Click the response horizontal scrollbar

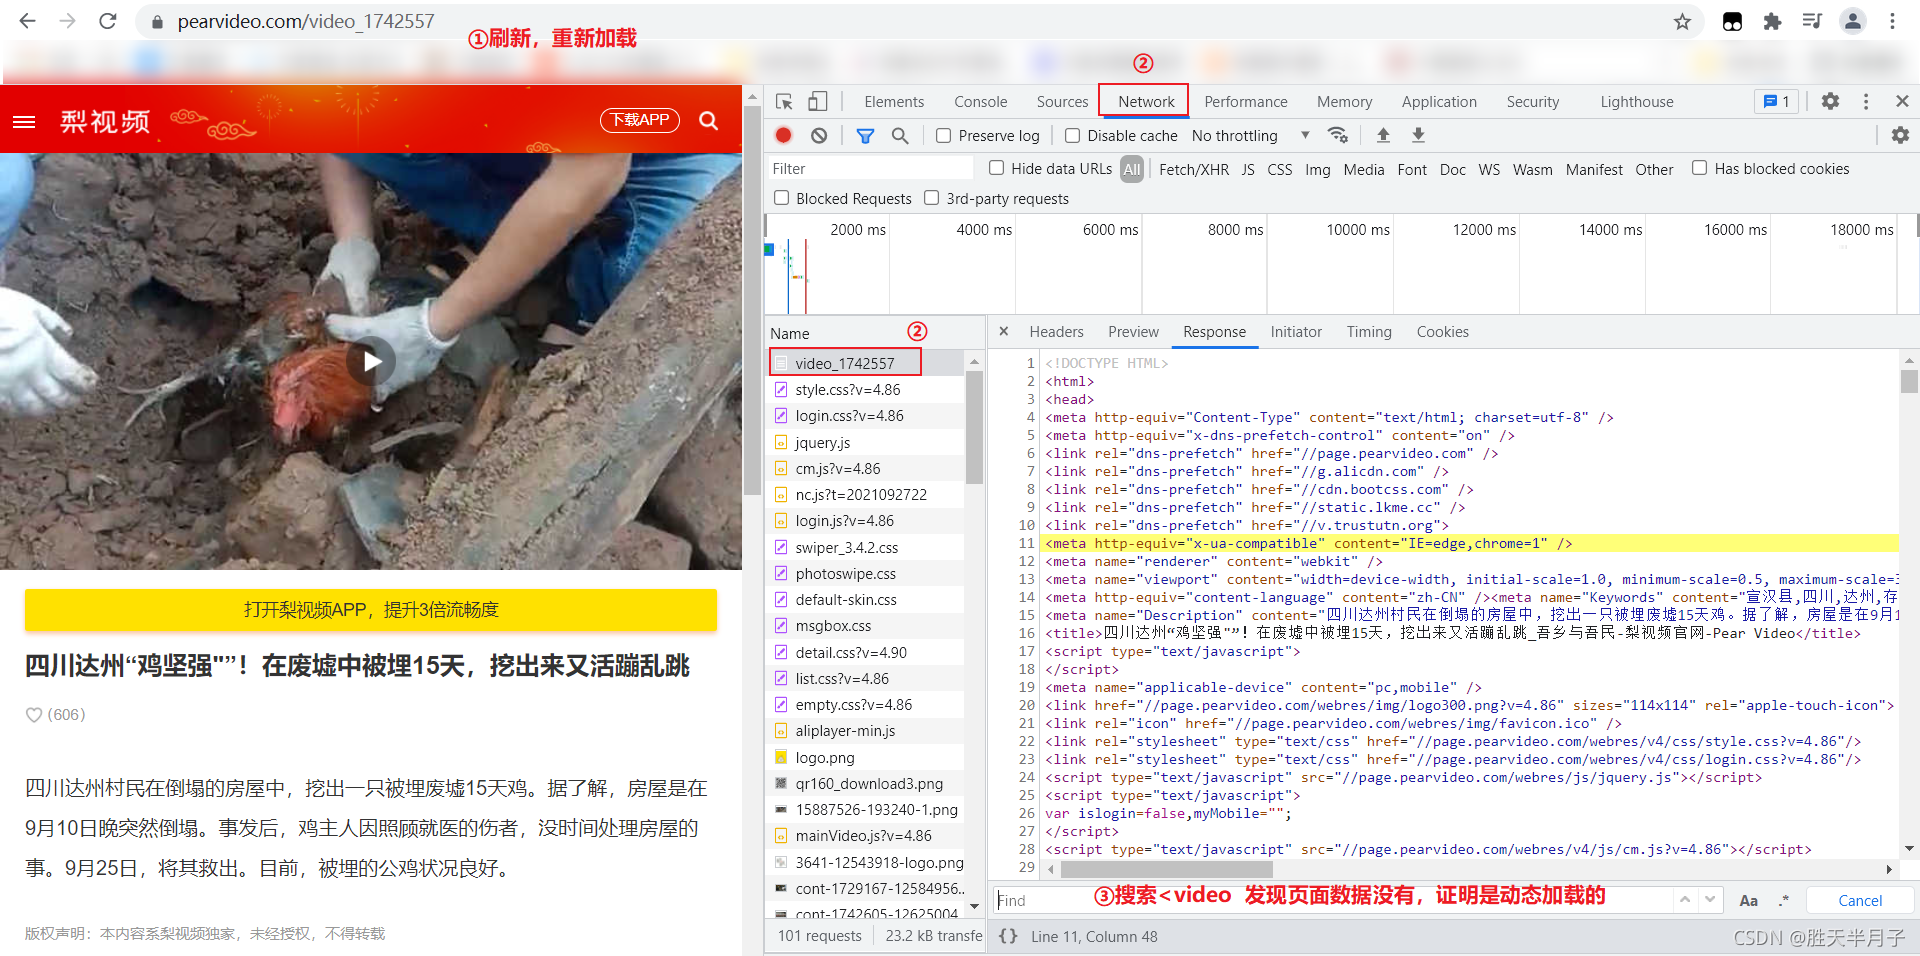pos(1165,870)
